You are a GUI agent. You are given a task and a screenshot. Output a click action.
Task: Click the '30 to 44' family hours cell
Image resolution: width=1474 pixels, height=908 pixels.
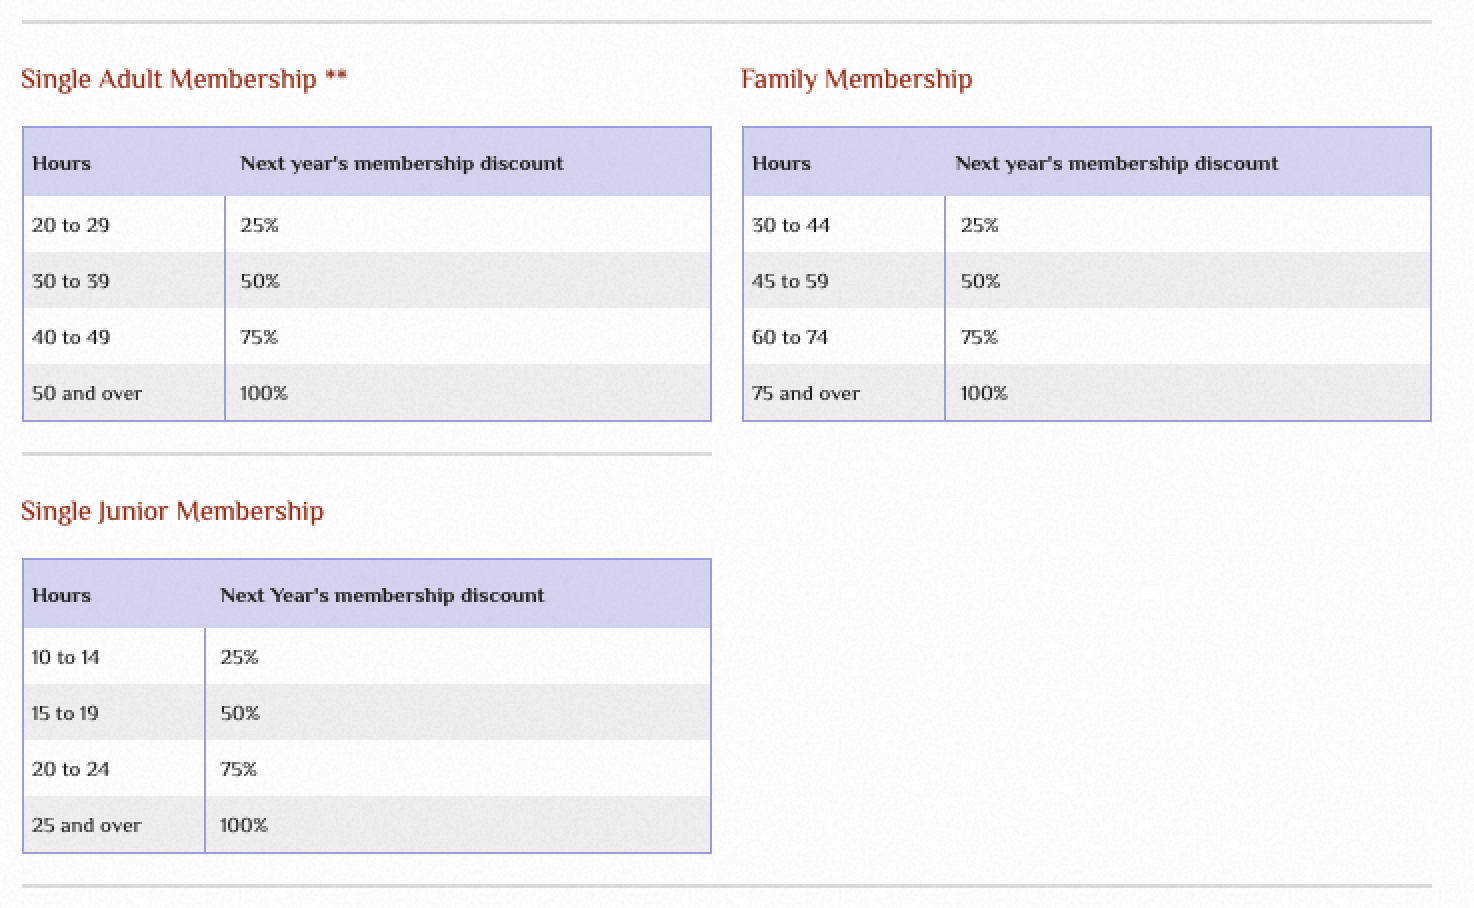pos(791,225)
